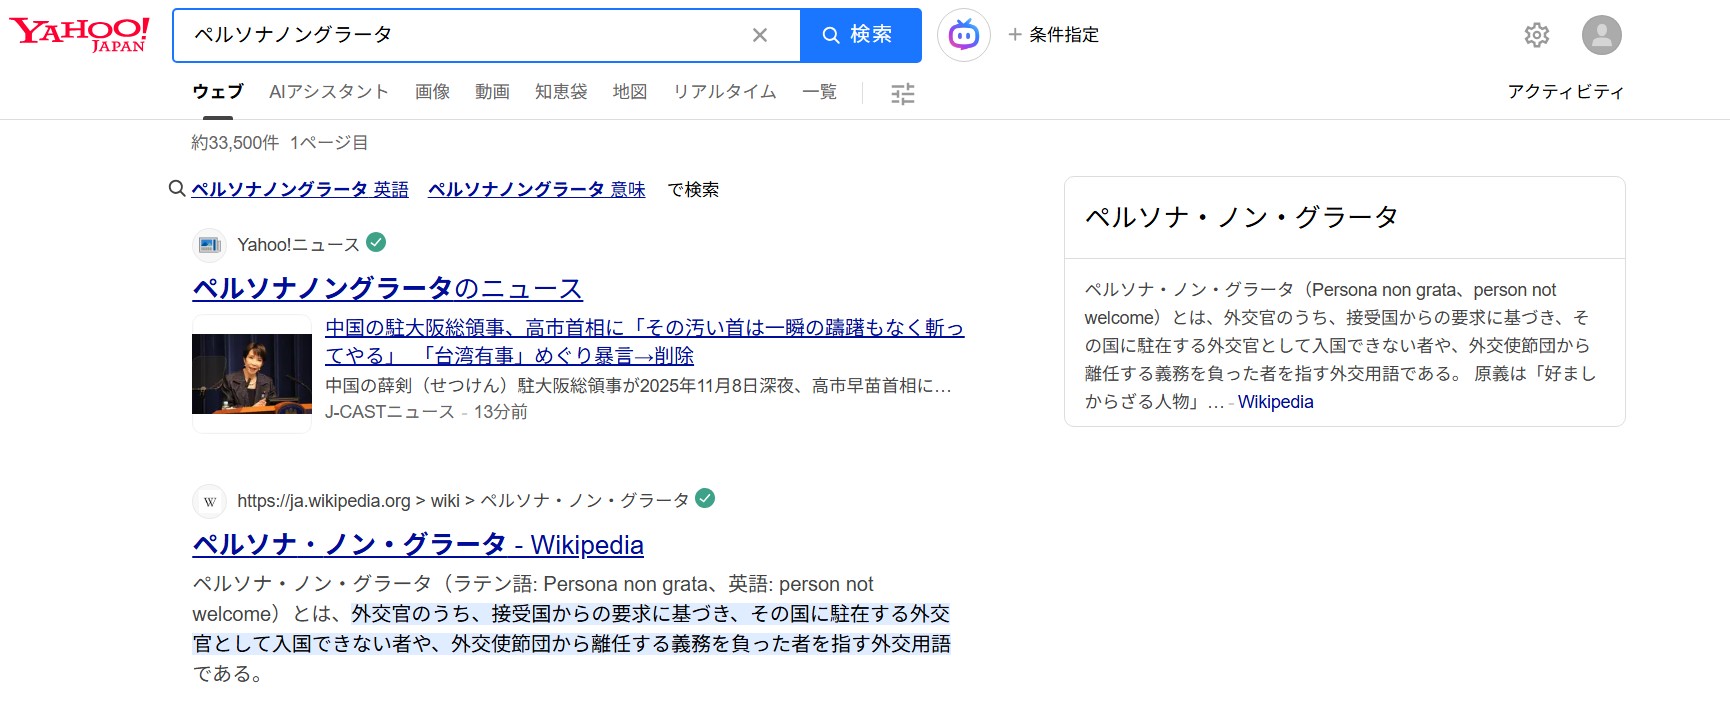
Task: Click the user profile avatar icon
Action: pos(1601,35)
